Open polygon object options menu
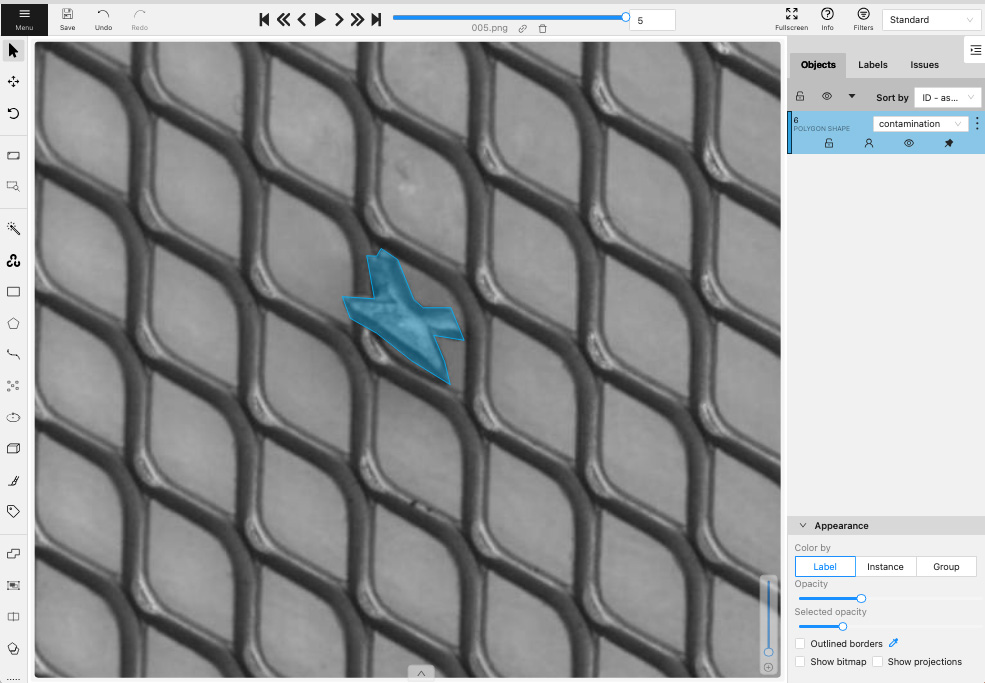This screenshot has width=985, height=683. 977,124
